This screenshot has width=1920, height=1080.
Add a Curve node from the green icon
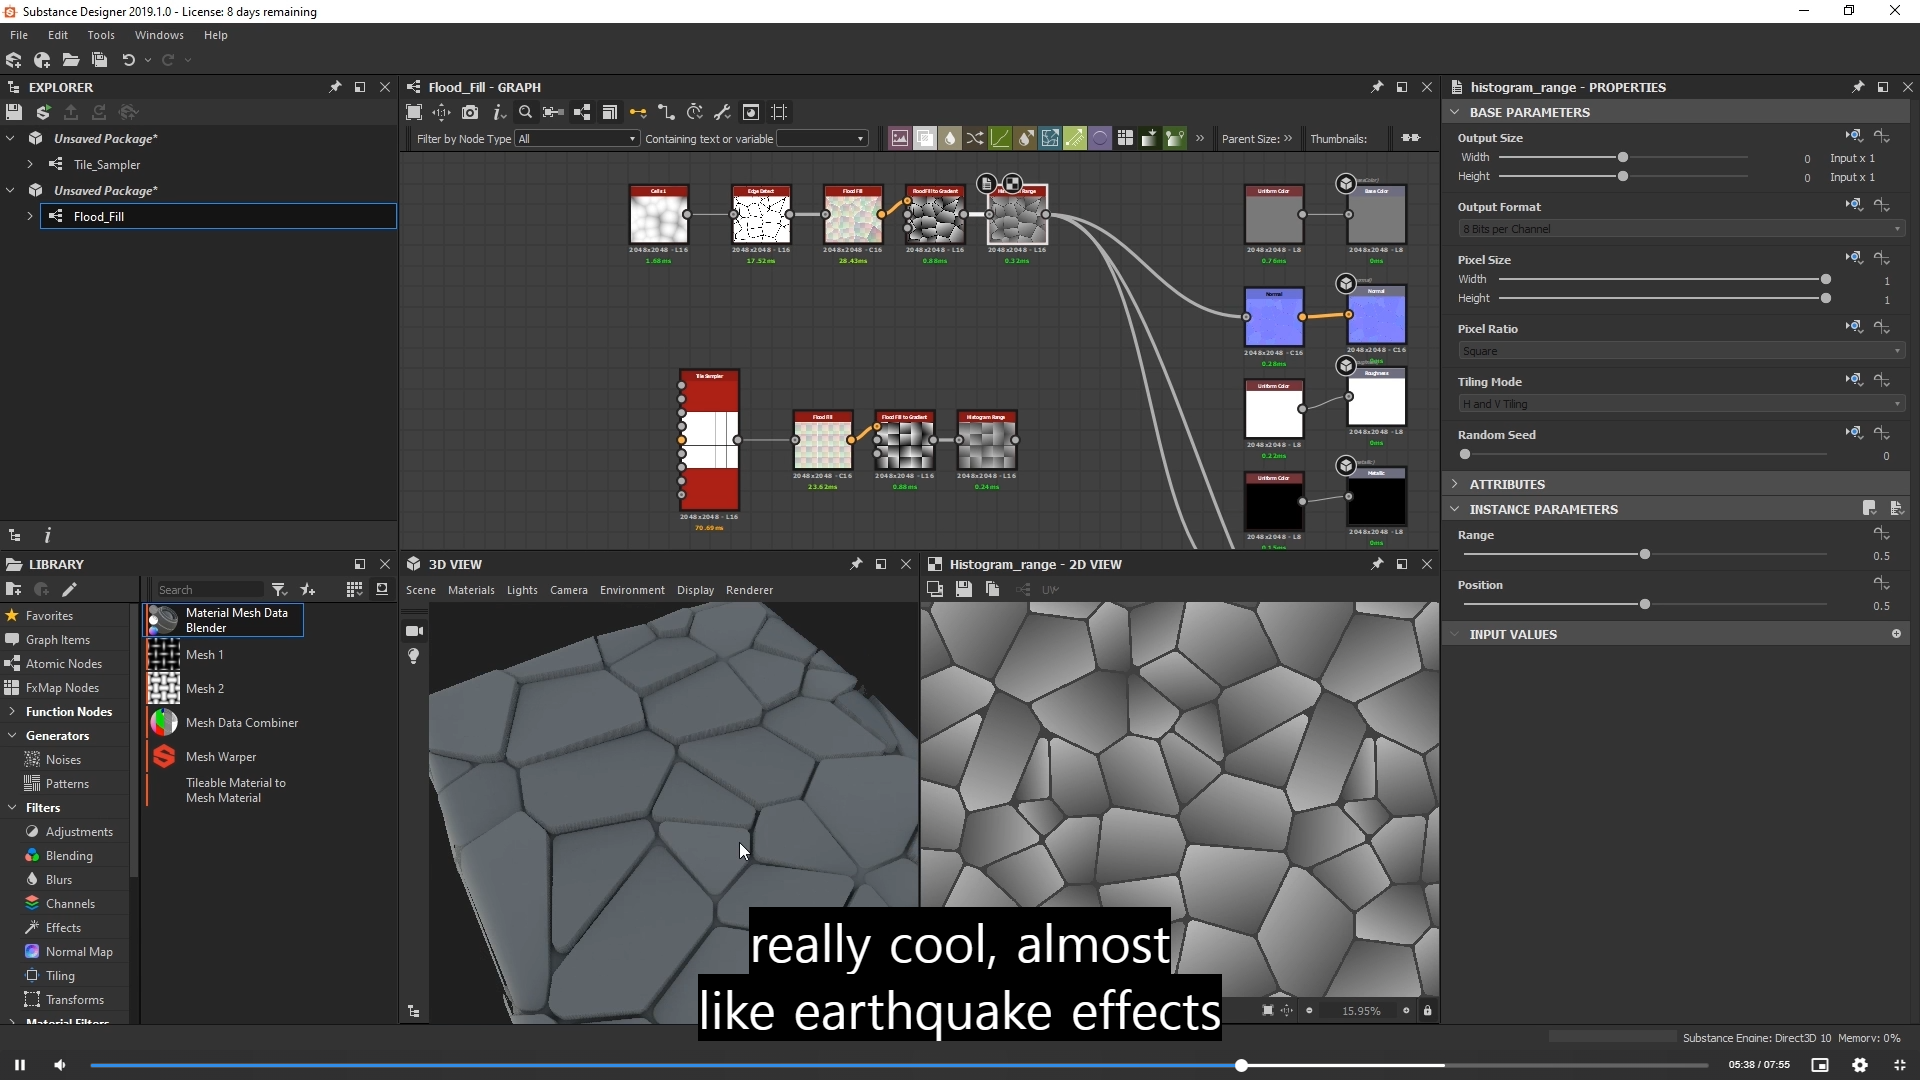click(1000, 138)
